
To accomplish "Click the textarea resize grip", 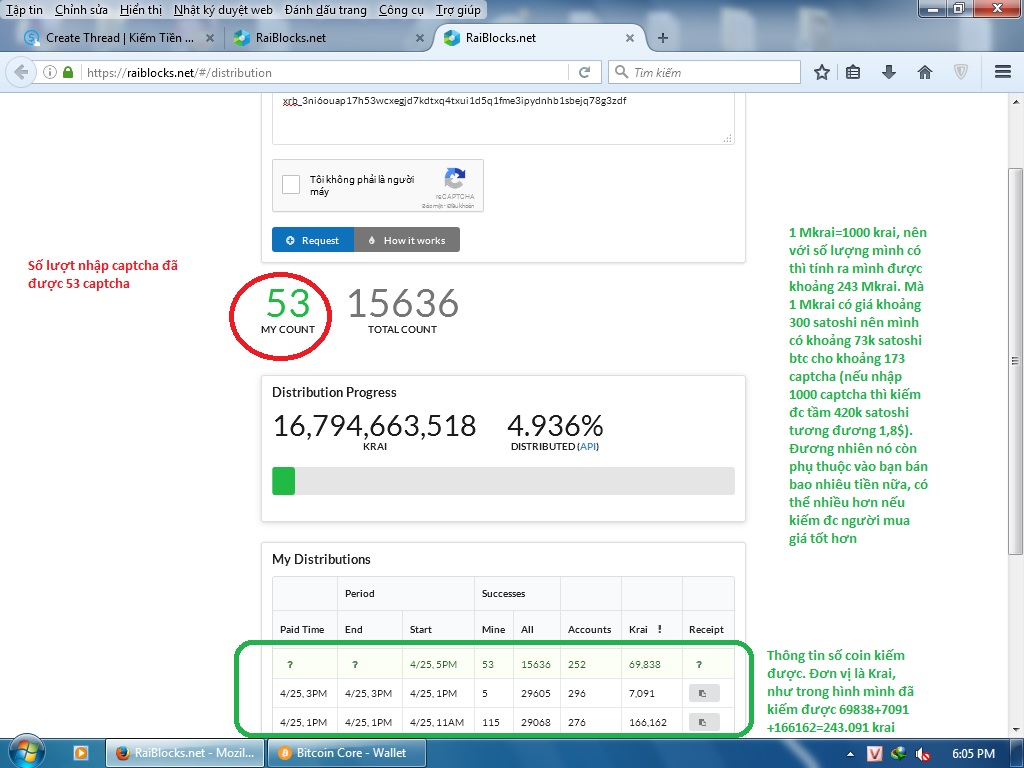I will 728,138.
